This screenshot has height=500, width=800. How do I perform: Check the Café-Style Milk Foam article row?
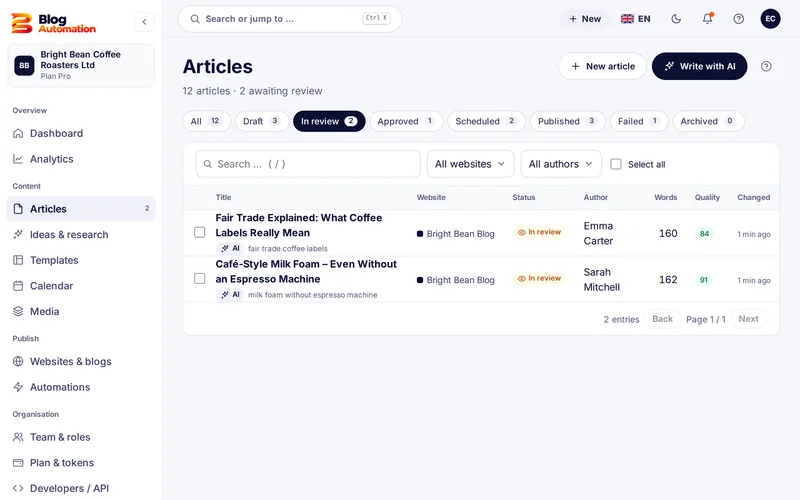click(x=199, y=279)
